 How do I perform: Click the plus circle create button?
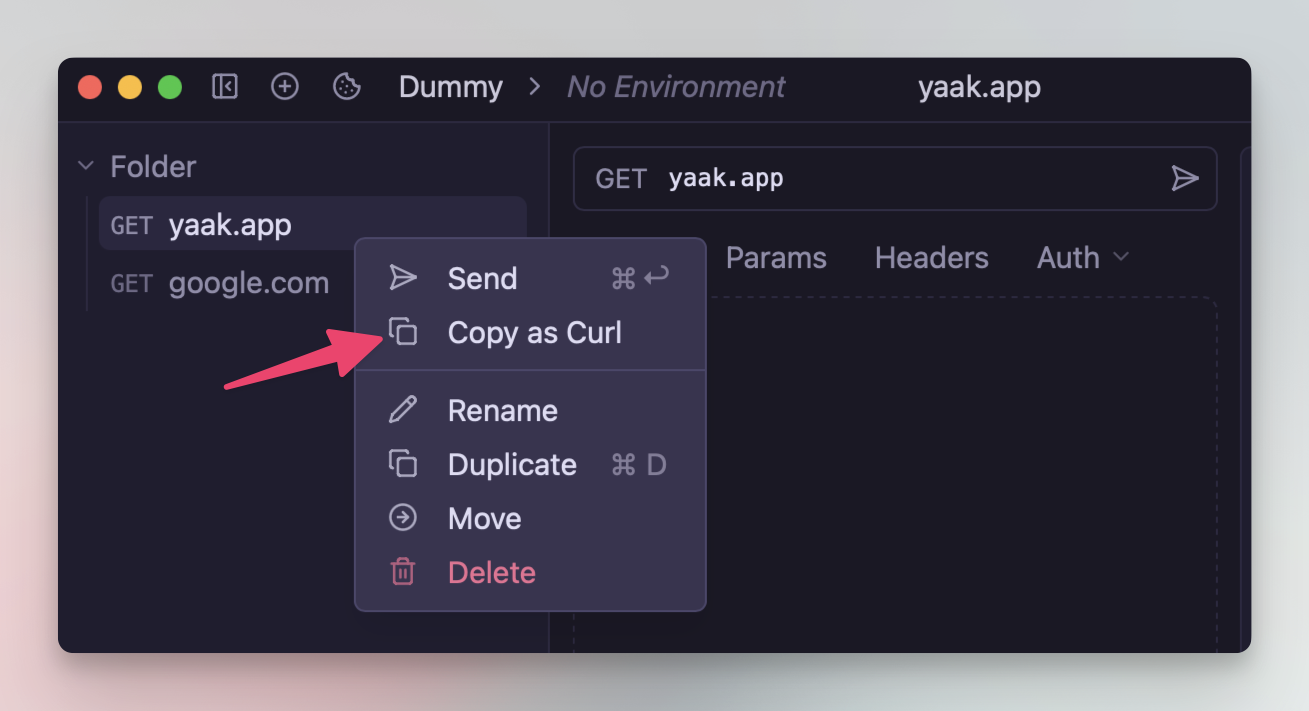pos(285,87)
